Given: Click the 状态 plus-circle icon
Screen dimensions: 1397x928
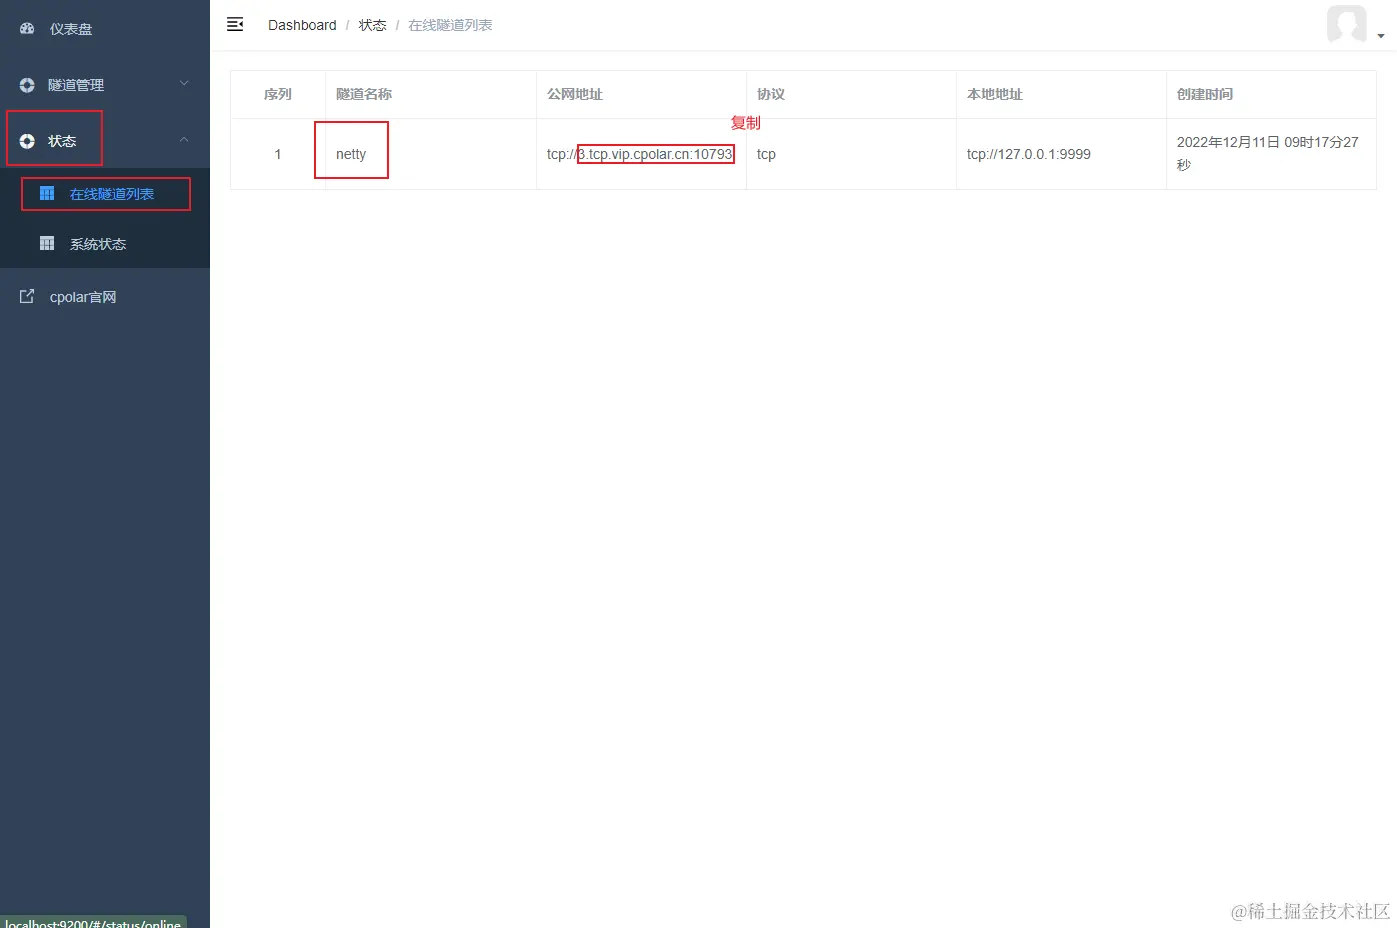Looking at the screenshot, I should 27,141.
